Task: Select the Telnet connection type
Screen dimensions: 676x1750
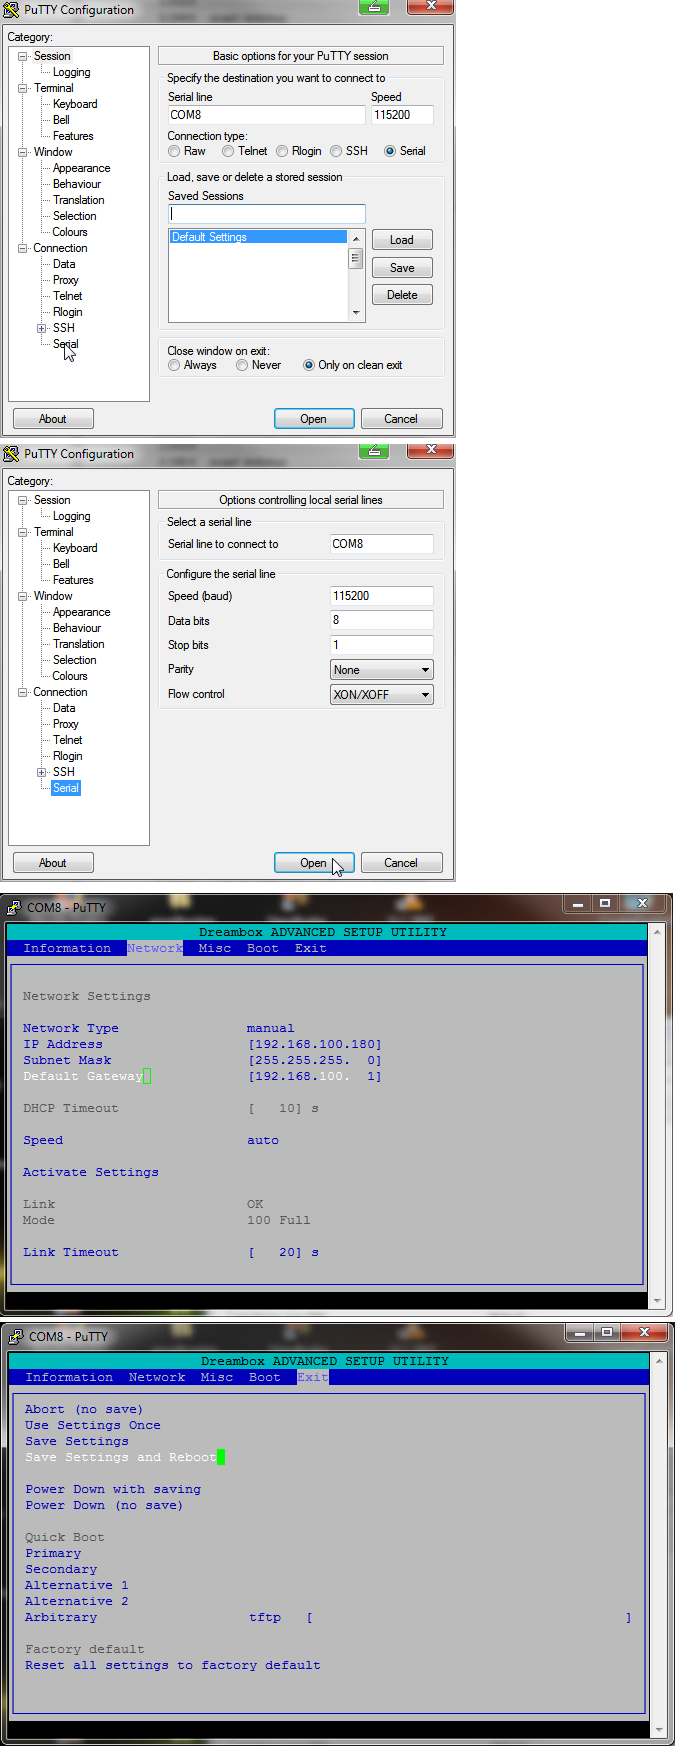Action: pyautogui.click(x=228, y=152)
